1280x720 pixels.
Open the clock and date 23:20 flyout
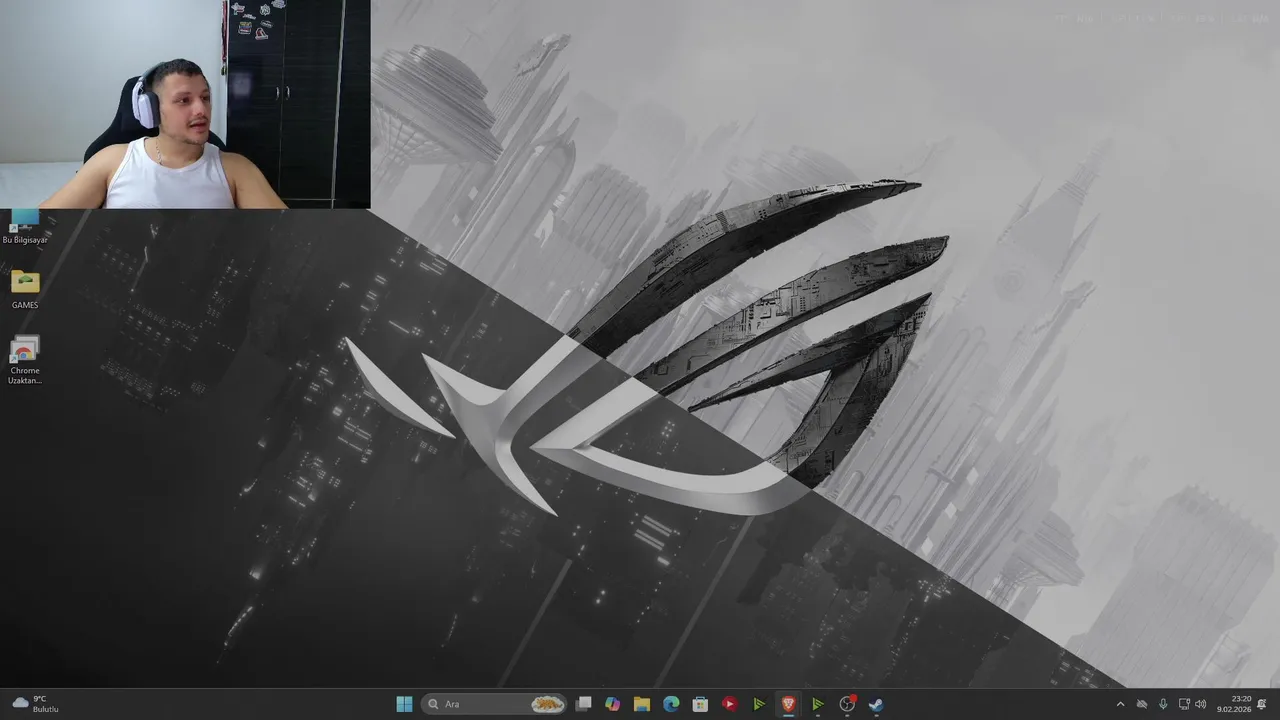(x=1234, y=704)
